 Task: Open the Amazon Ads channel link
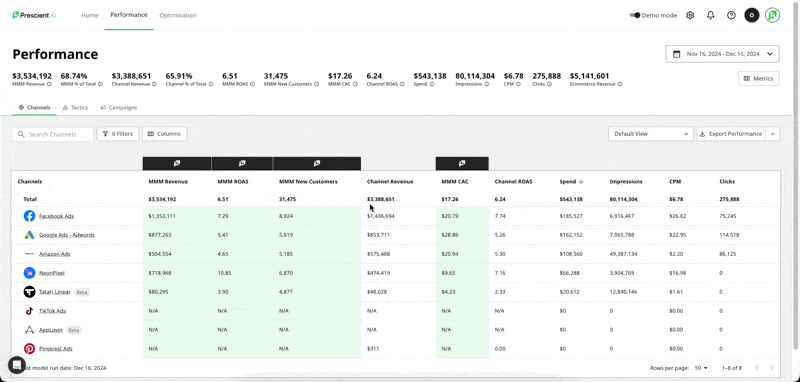(55, 254)
